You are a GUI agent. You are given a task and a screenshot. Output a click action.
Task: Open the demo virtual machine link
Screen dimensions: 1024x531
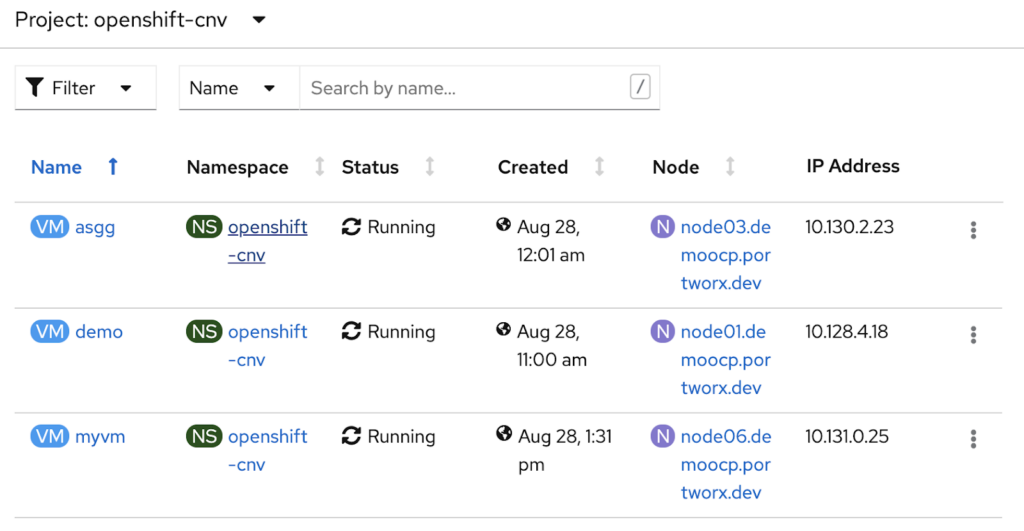pyautogui.click(x=99, y=332)
